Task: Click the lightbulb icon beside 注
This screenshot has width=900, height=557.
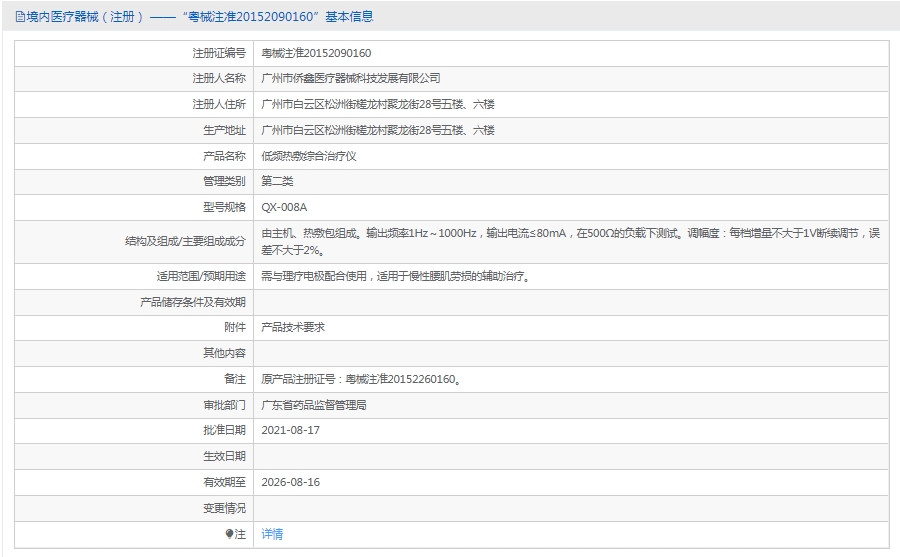Action: click(230, 534)
